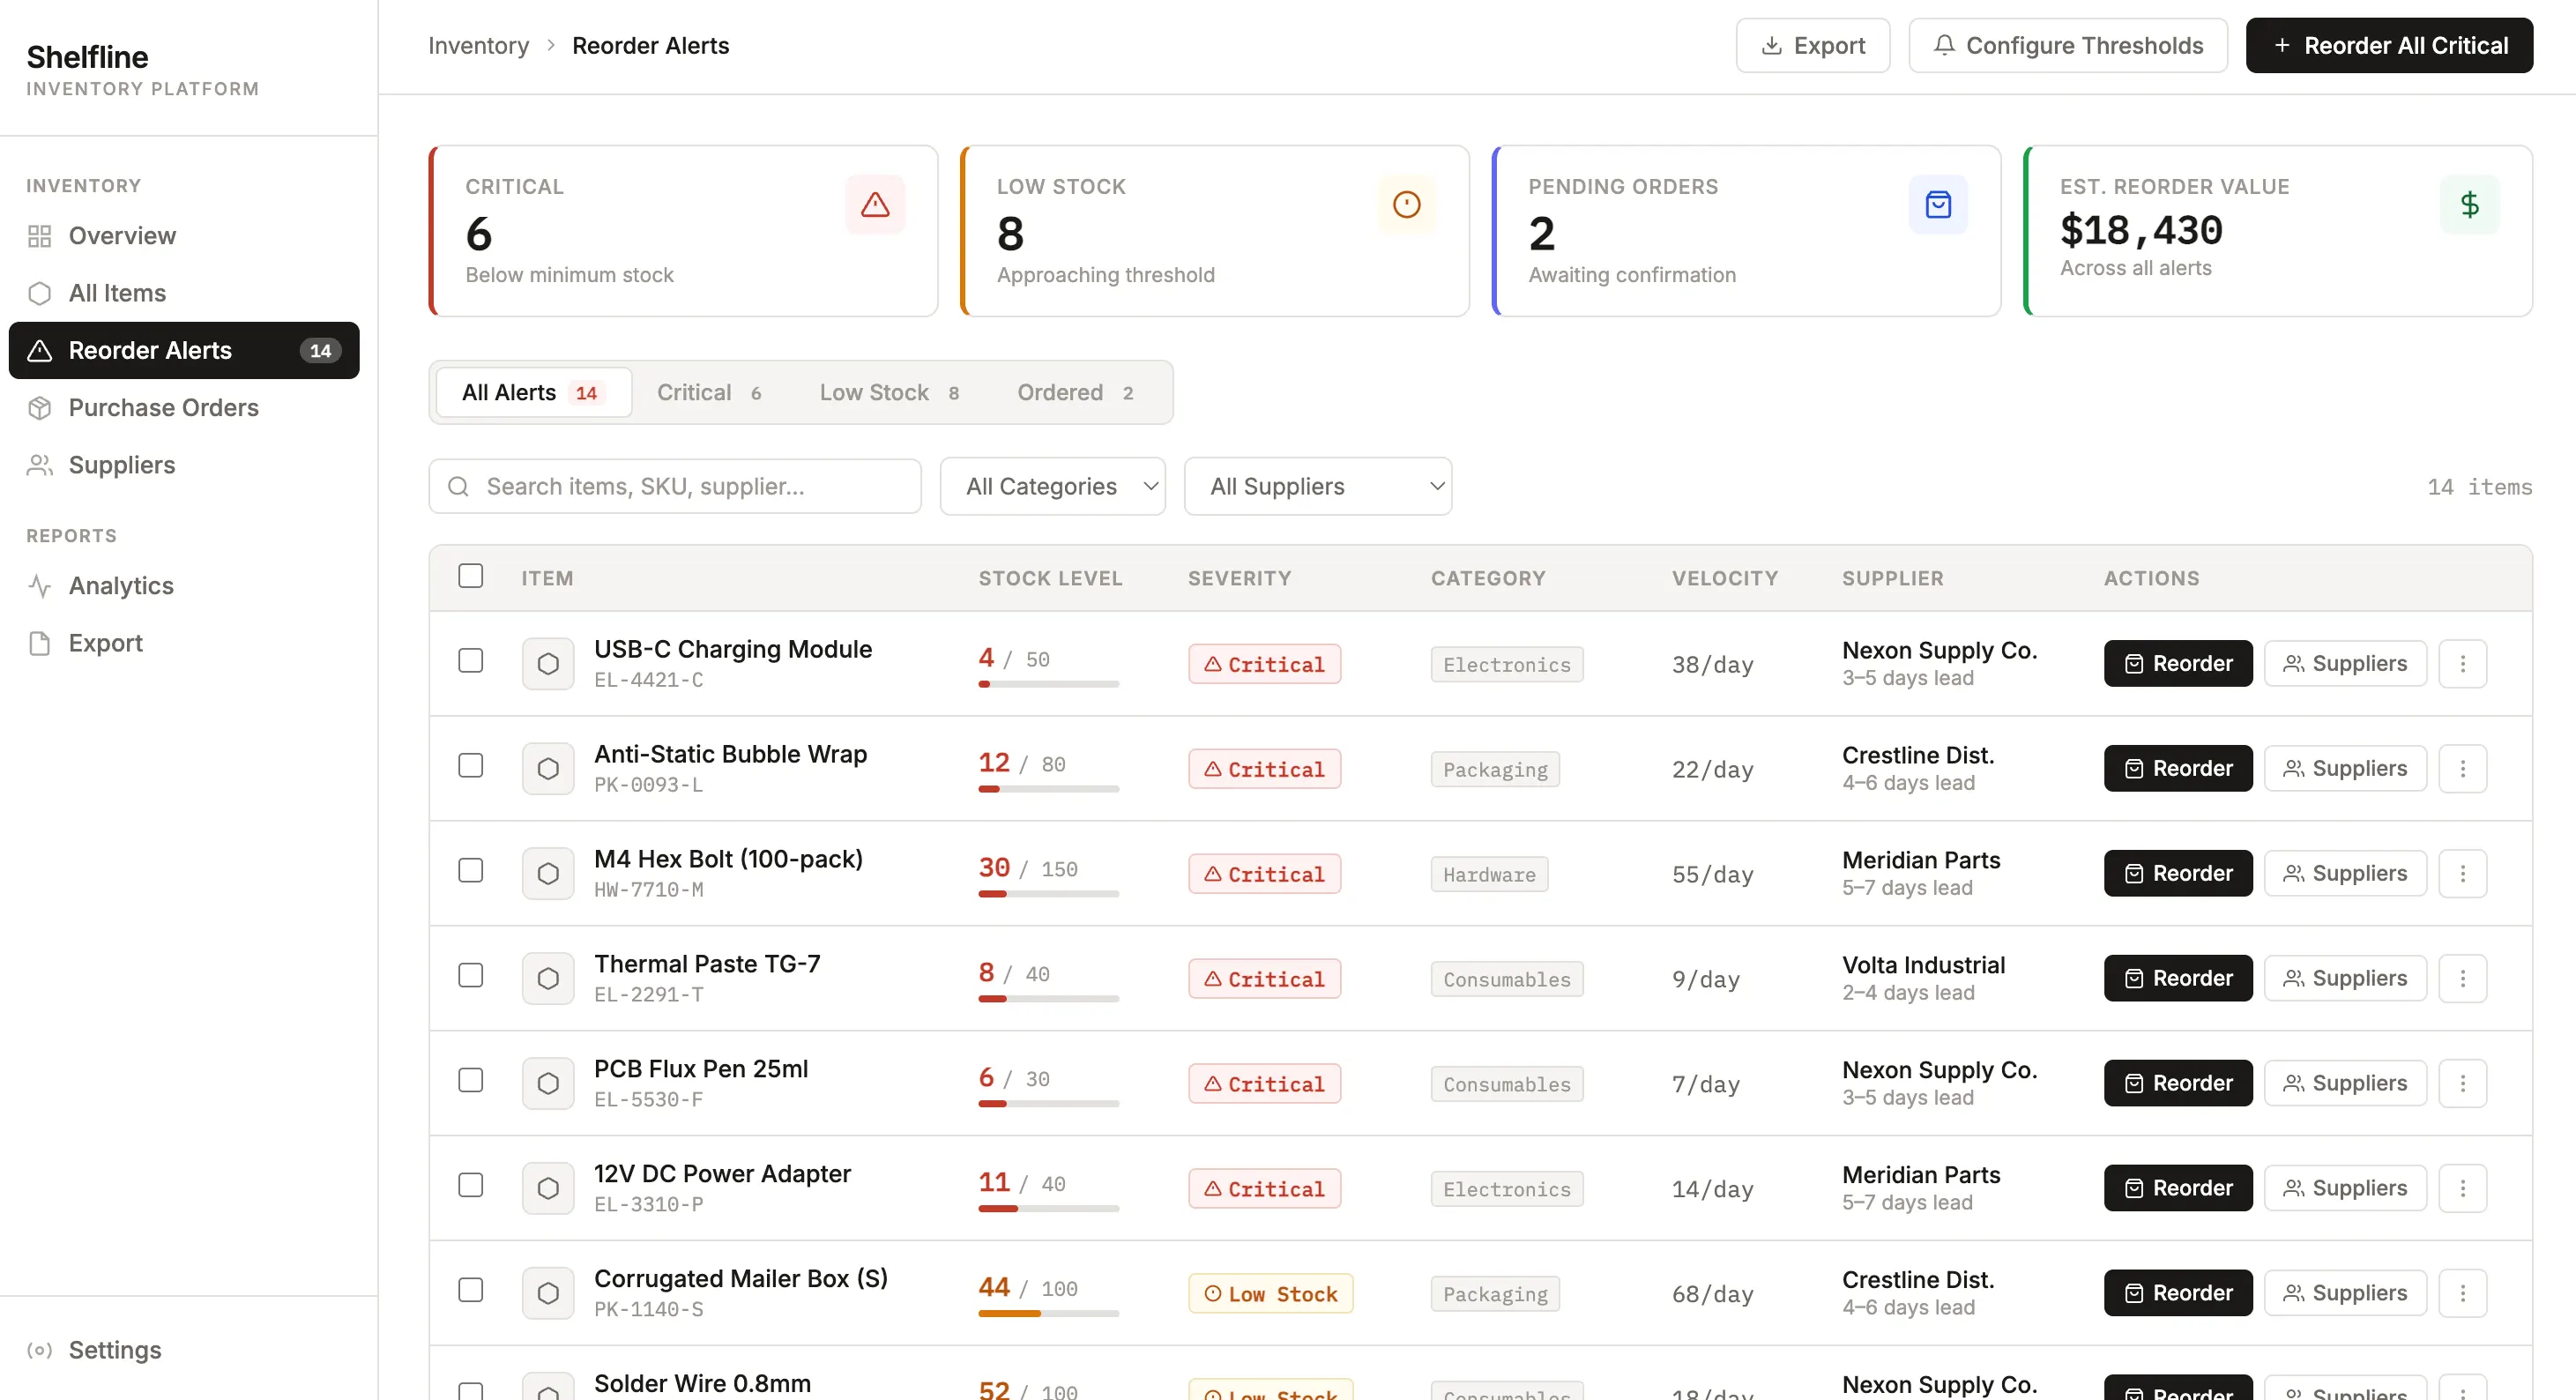Viewport: 2576px width, 1400px height.
Task: Click the item icon for Corrugated Mailer Box
Action: (x=548, y=1294)
